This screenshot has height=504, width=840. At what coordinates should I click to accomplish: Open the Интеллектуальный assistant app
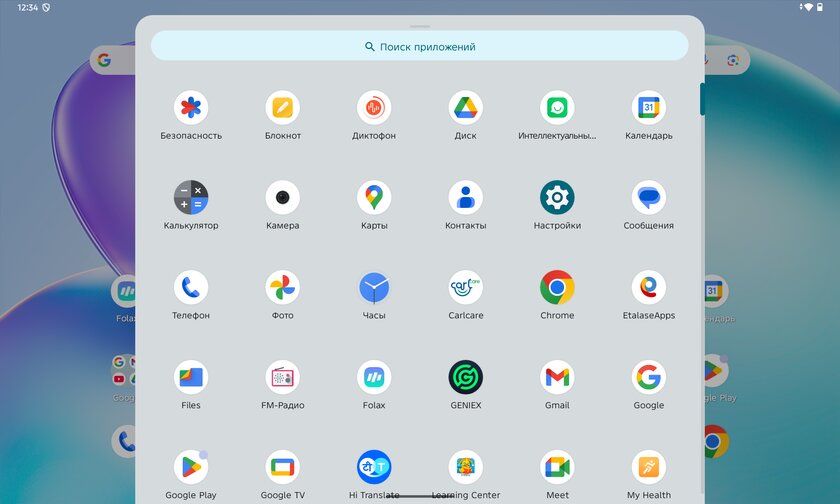(557, 108)
